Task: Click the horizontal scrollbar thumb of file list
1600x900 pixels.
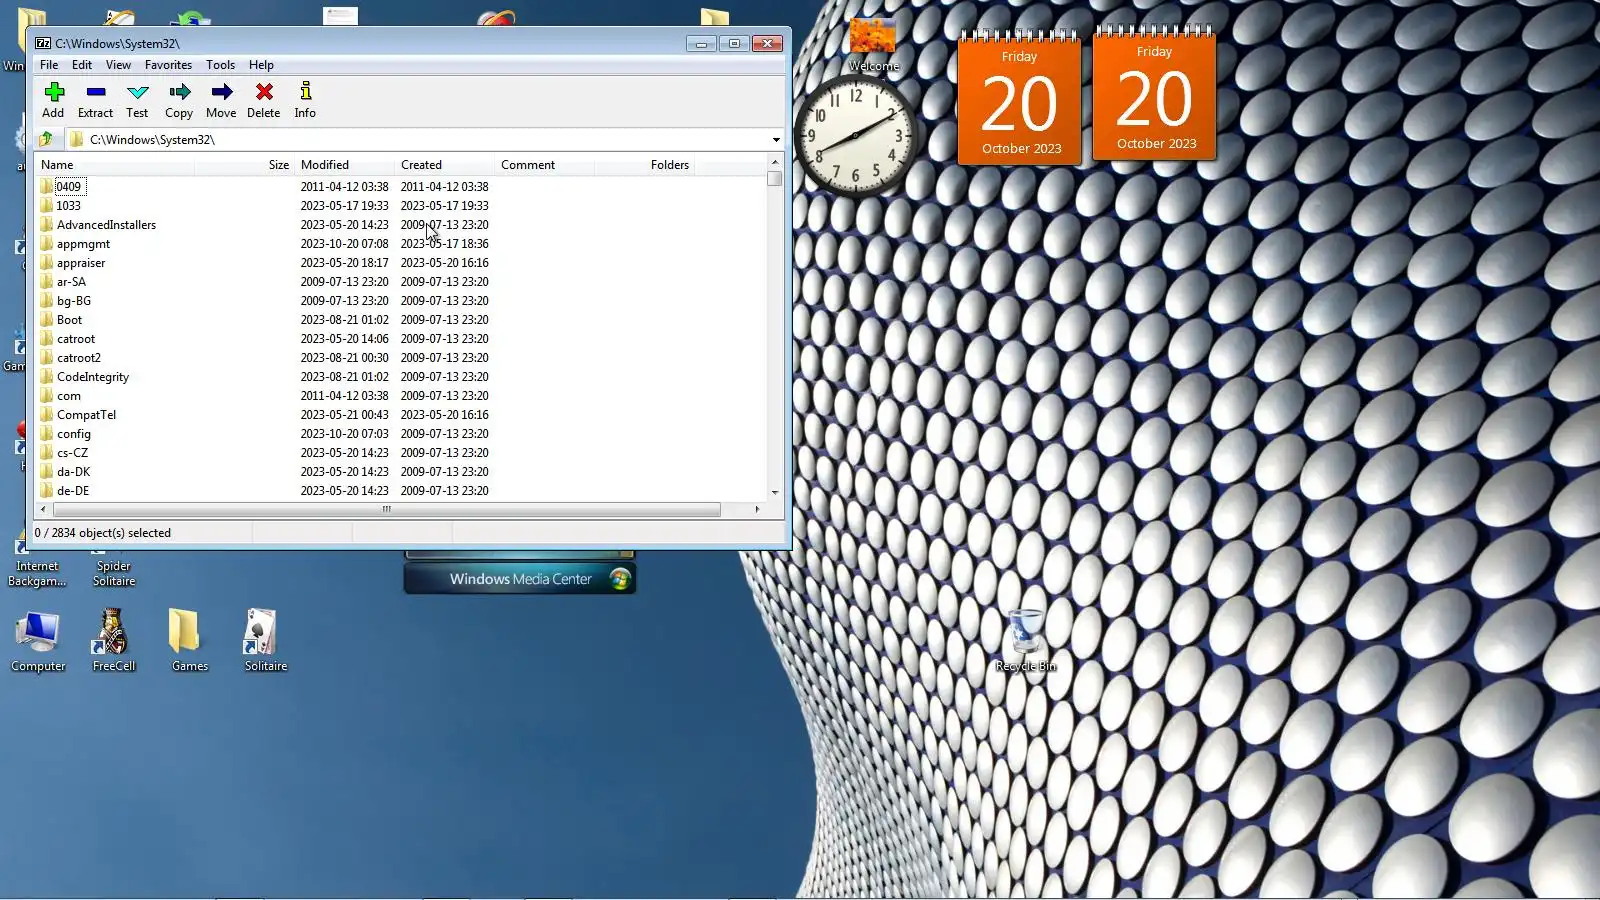Action: click(x=386, y=510)
